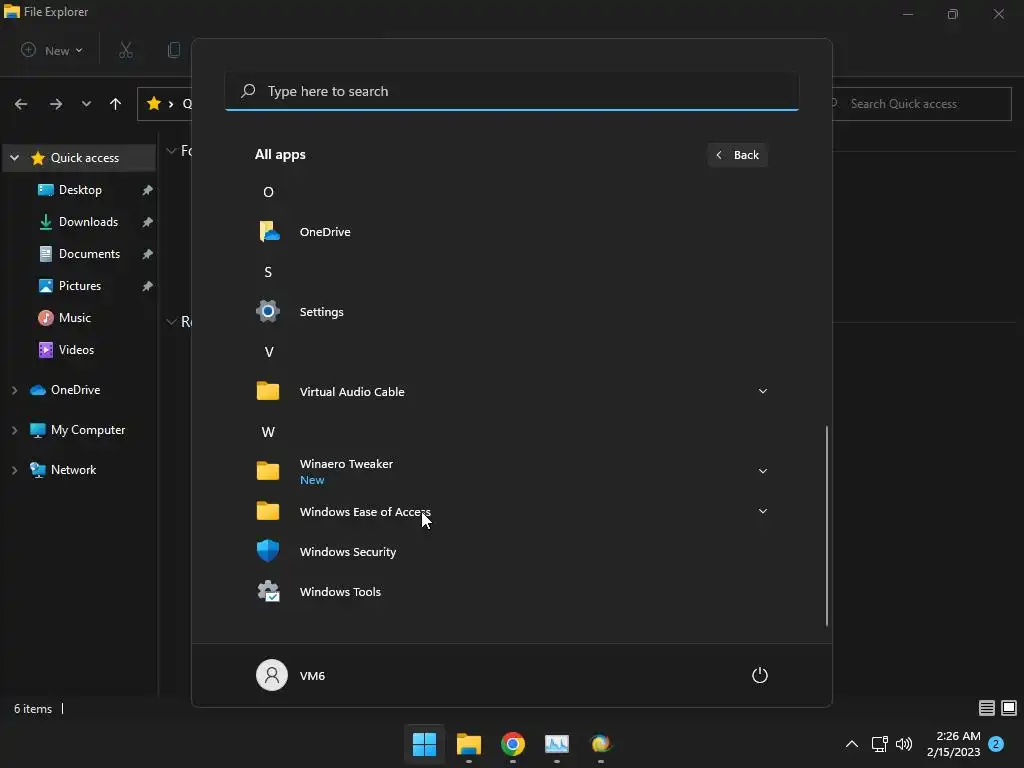Go forward in File Explorer navigation

coord(56,104)
